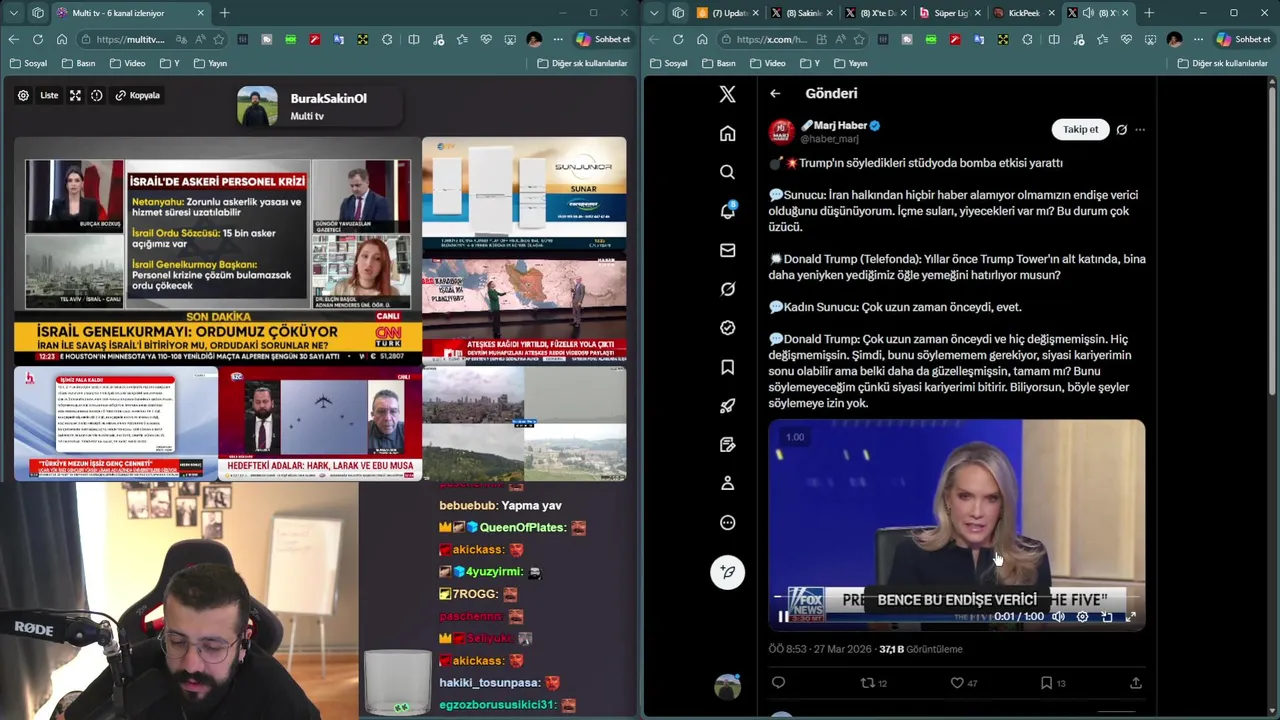Mute the tweet video's sound
Screen dimensions: 1280x720
[1058, 617]
